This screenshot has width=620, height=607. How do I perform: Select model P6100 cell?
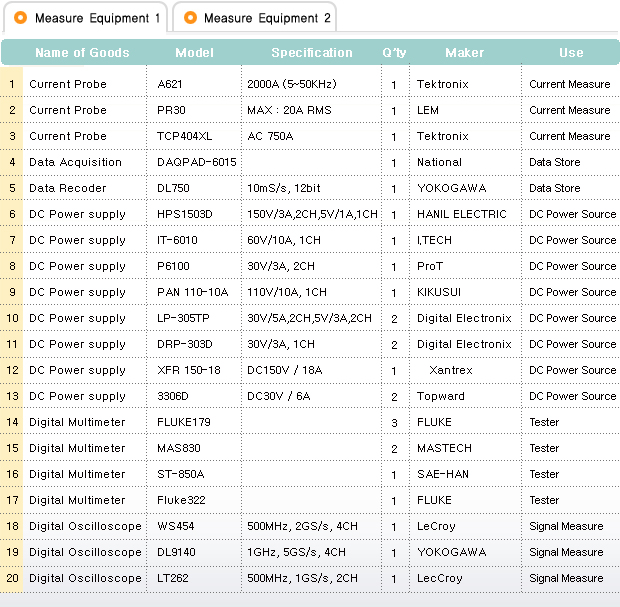tap(173, 266)
